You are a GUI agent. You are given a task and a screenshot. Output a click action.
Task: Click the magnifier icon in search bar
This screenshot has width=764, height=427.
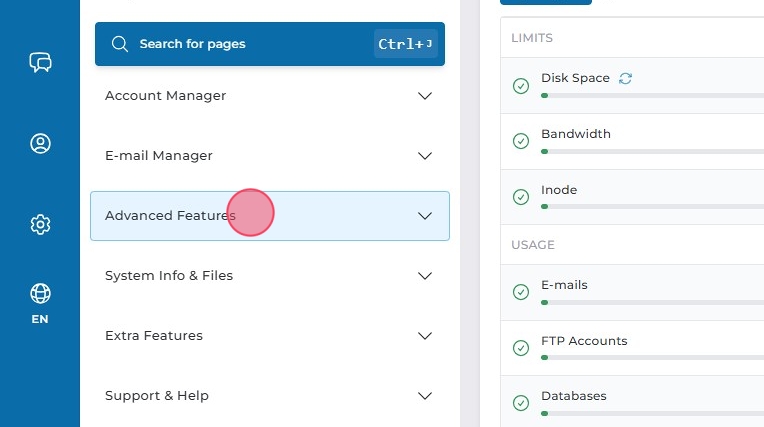pos(120,44)
